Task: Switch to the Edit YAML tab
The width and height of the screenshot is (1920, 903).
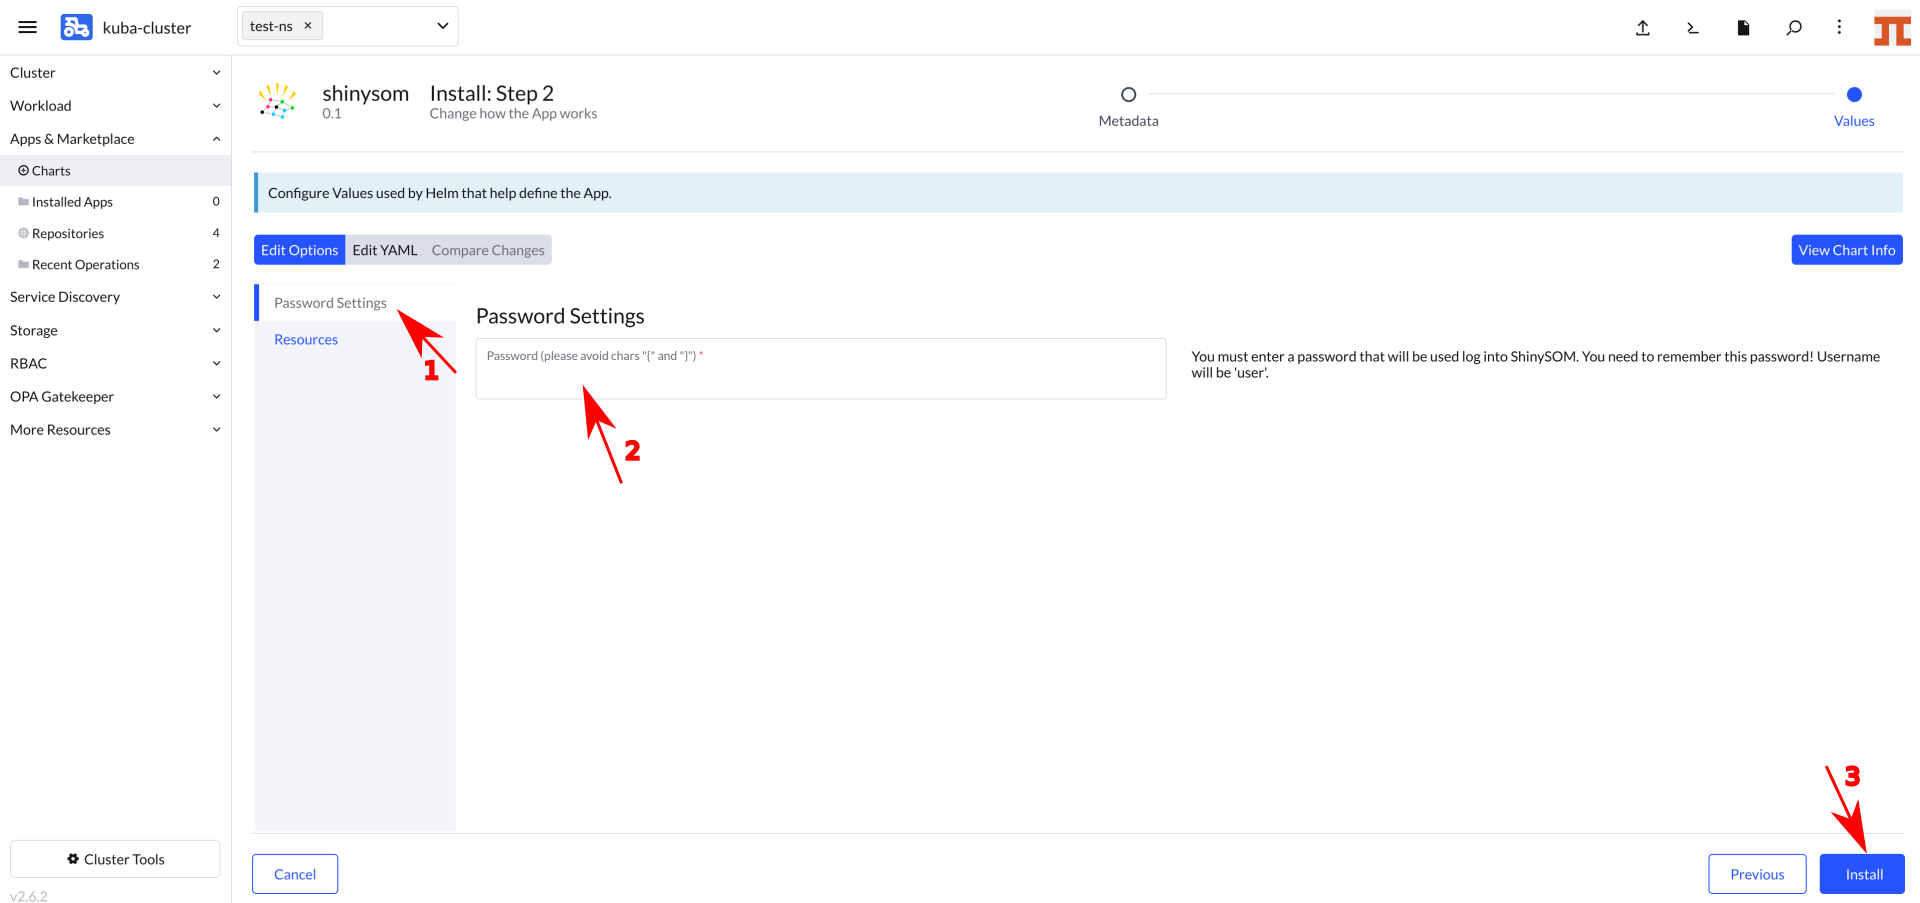Action: tap(385, 249)
